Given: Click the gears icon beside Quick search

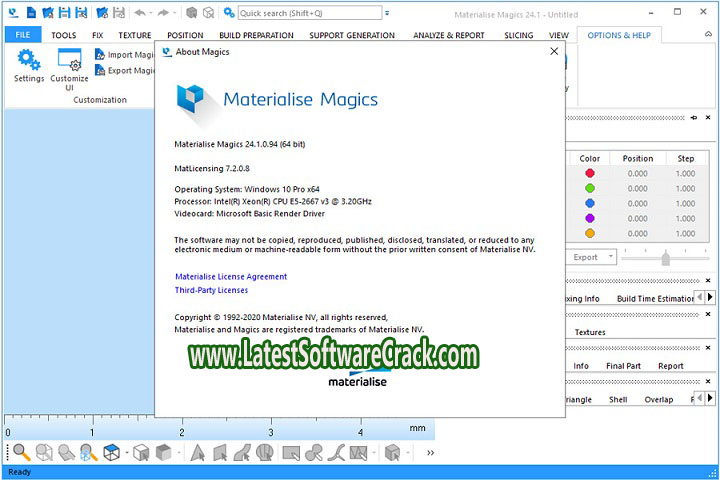Looking at the screenshot, I should [x=229, y=13].
